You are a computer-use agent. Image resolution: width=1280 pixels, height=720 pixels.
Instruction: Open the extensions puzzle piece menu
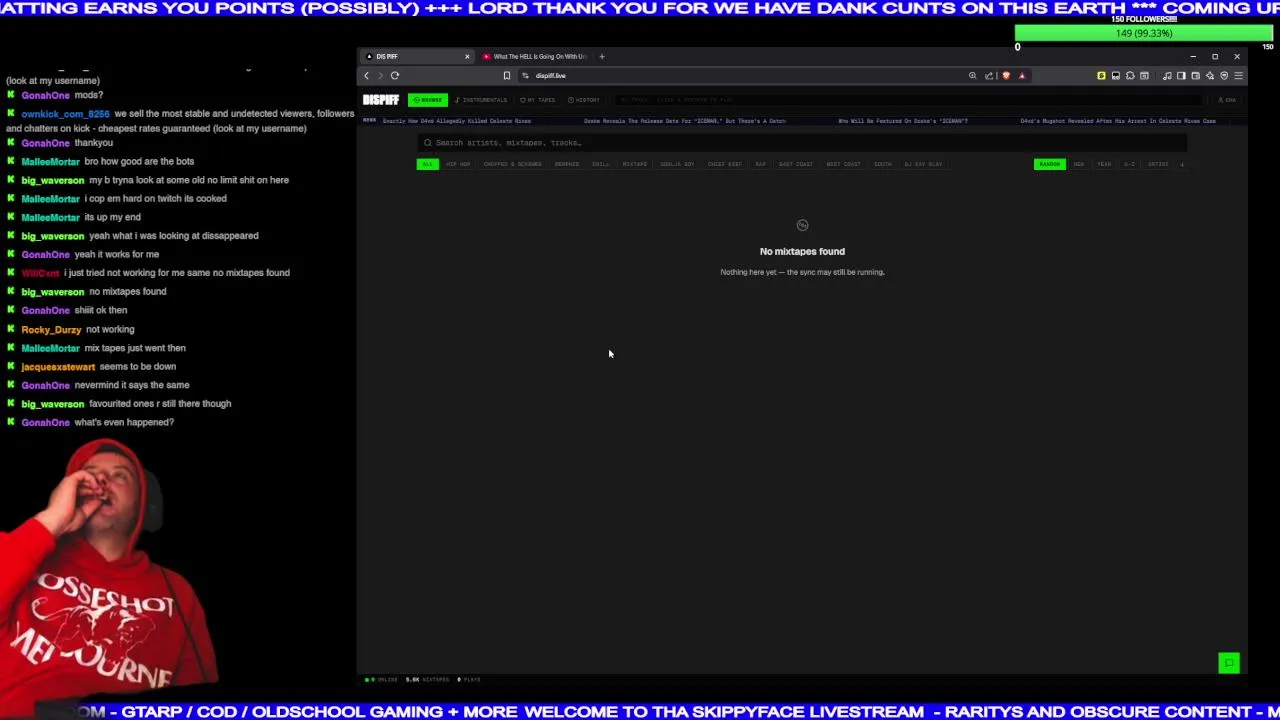(x=1130, y=76)
